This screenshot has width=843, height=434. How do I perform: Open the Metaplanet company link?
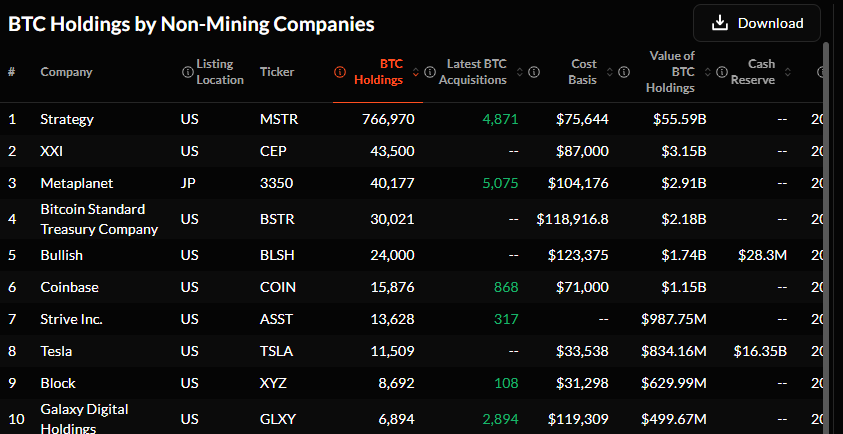pyautogui.click(x=77, y=183)
